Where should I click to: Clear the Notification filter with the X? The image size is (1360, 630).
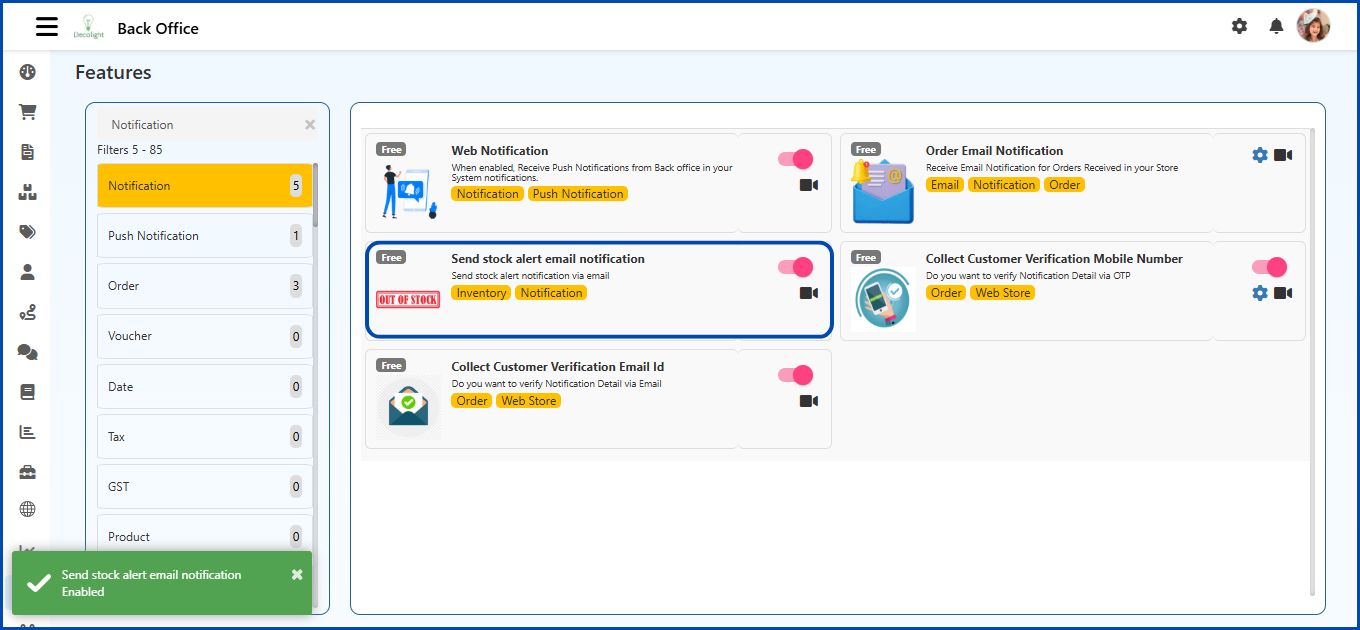[x=309, y=124]
